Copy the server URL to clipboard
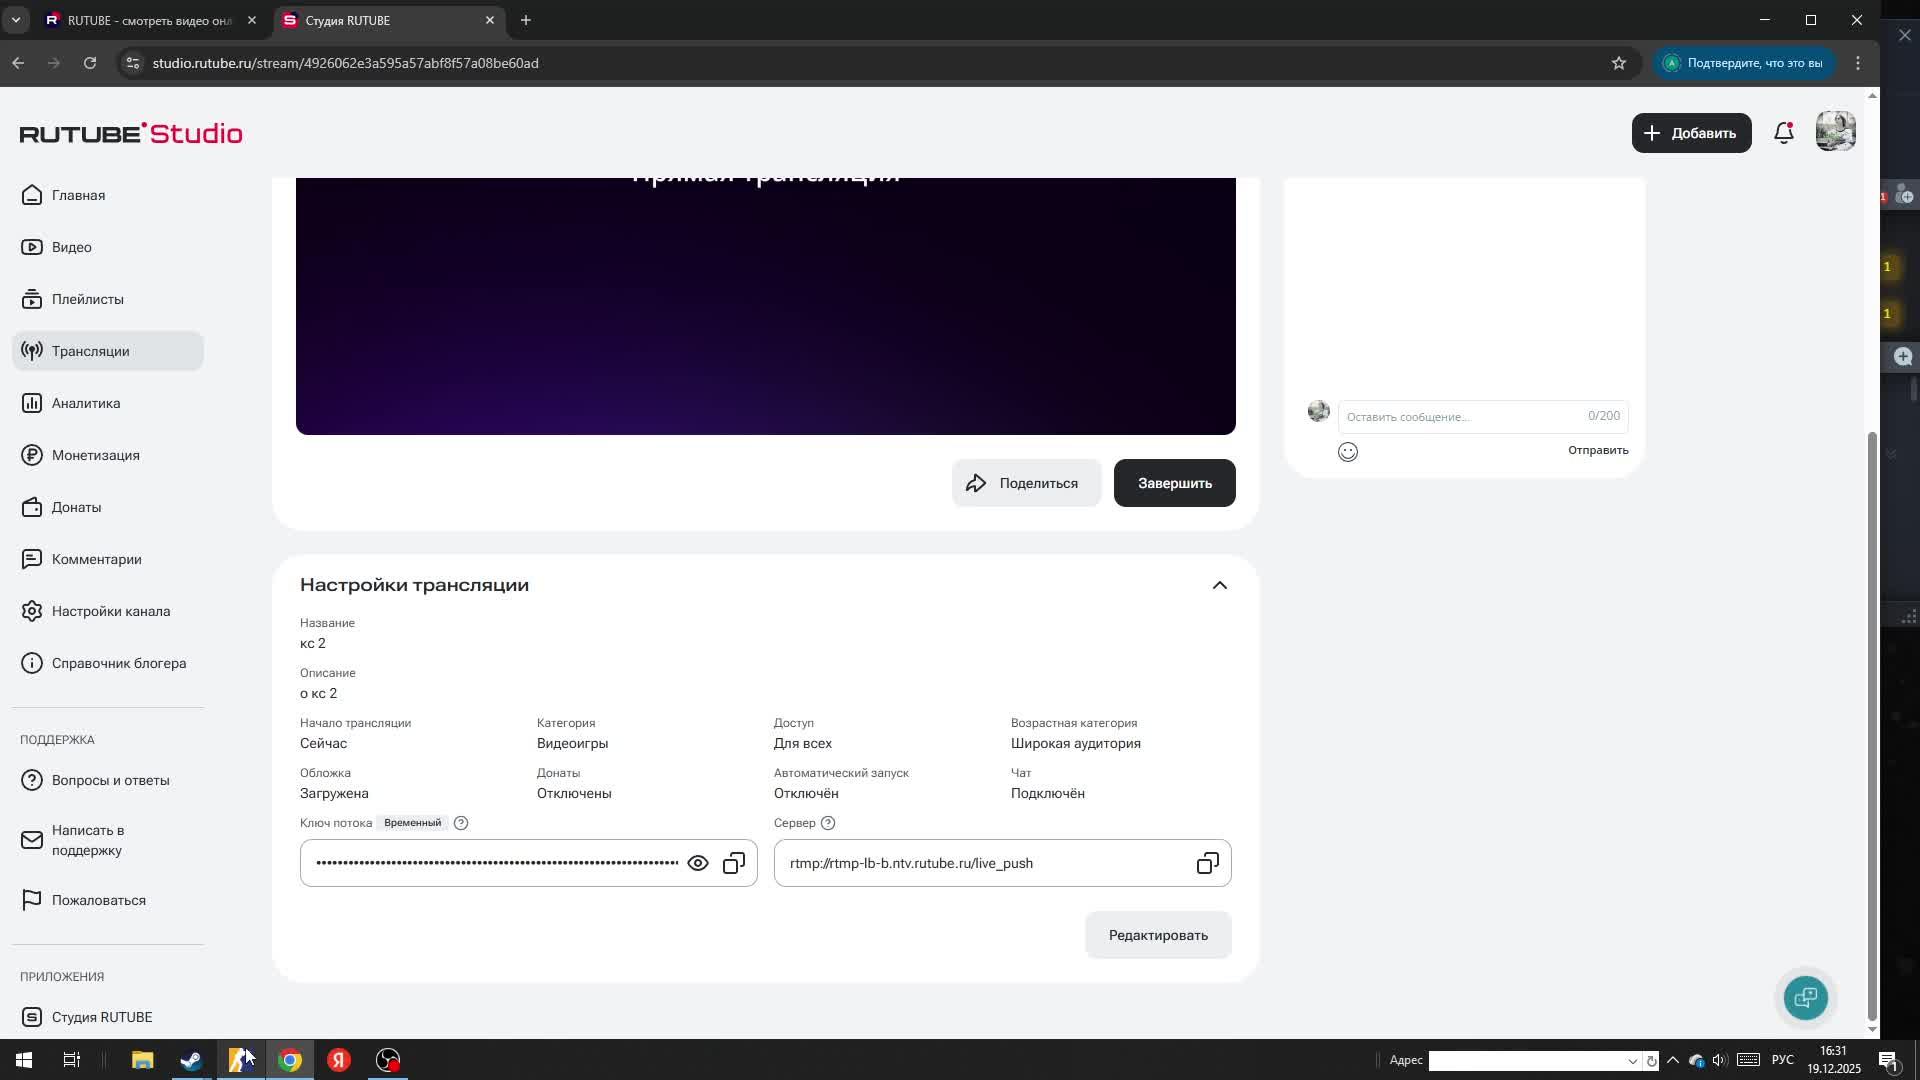The image size is (1920, 1080). pyautogui.click(x=1207, y=863)
